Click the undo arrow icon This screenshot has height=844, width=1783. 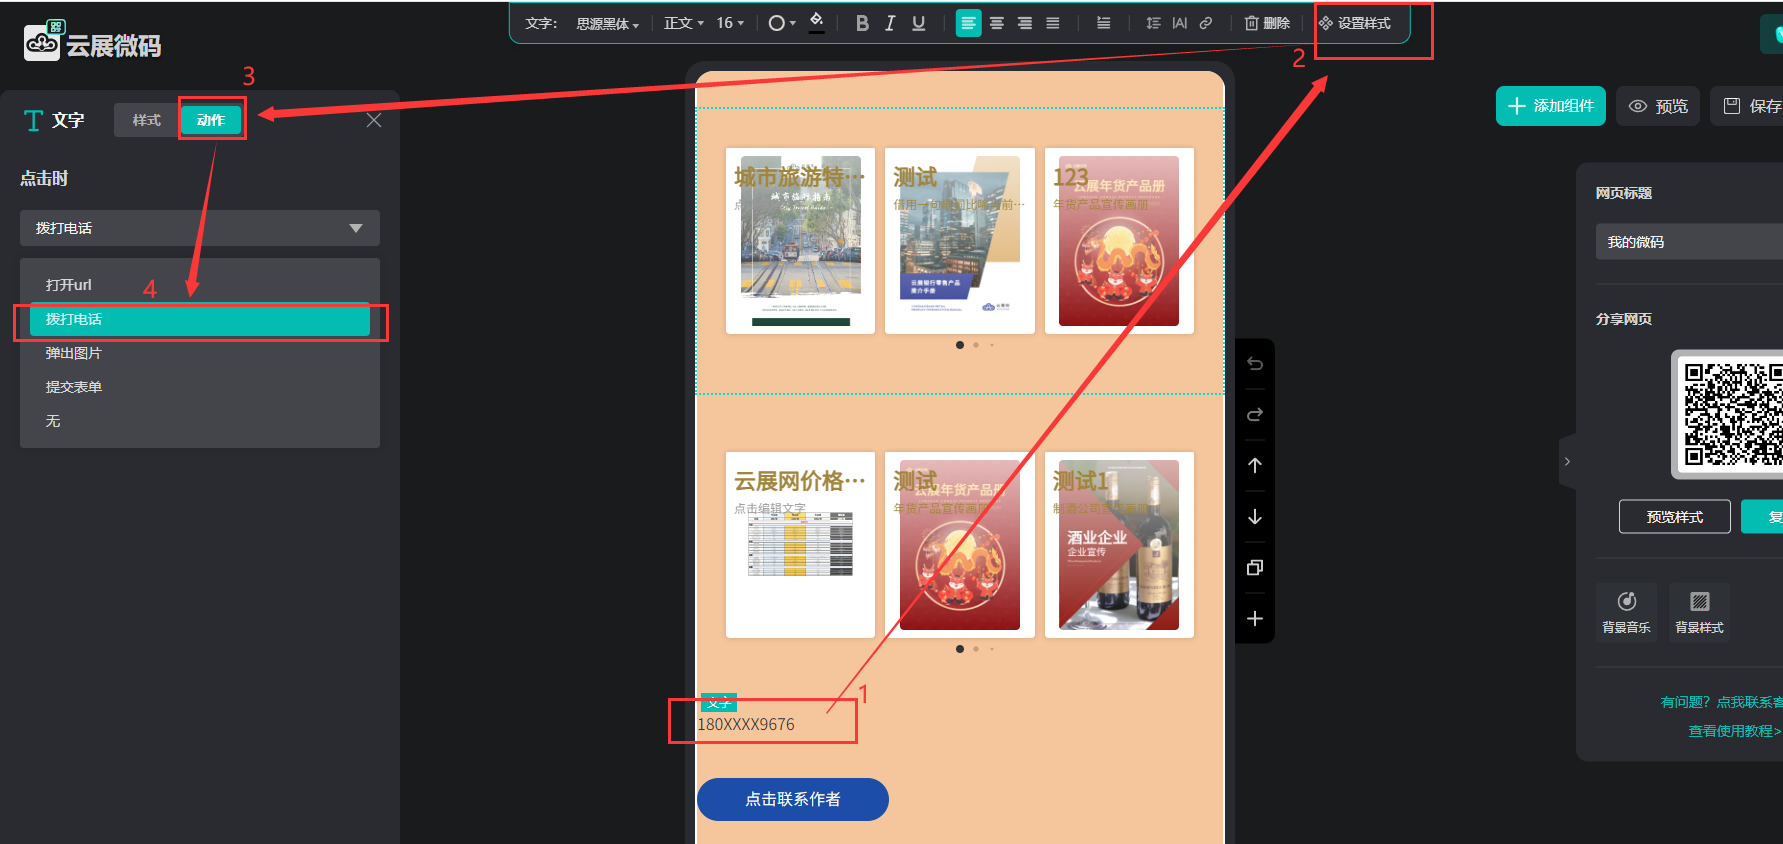click(x=1255, y=364)
